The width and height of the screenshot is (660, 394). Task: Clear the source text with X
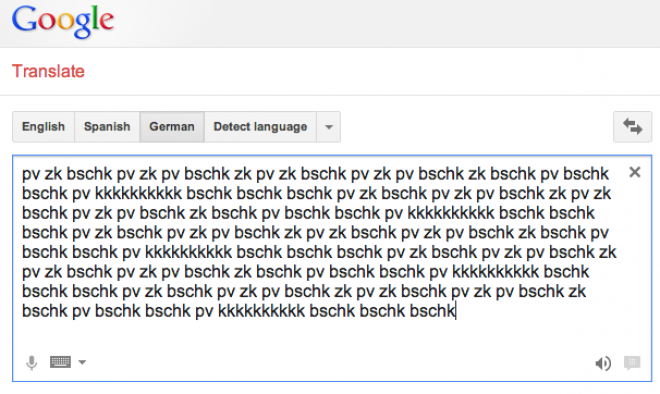635,172
